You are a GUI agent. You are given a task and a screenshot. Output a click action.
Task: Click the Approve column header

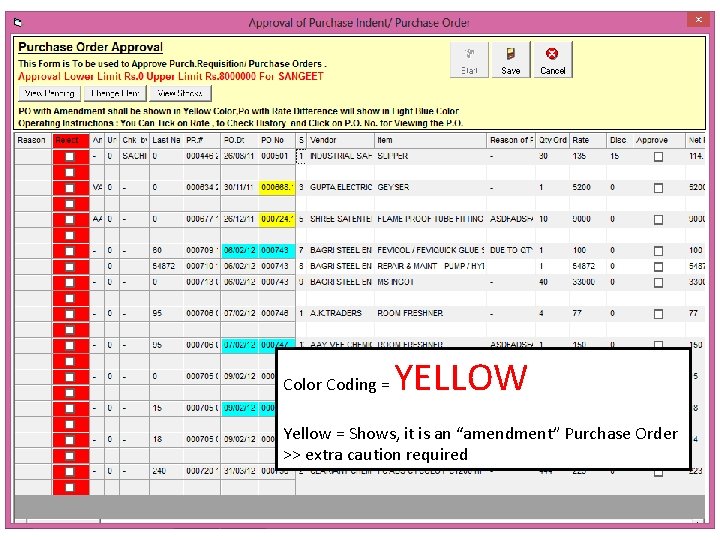point(658,140)
